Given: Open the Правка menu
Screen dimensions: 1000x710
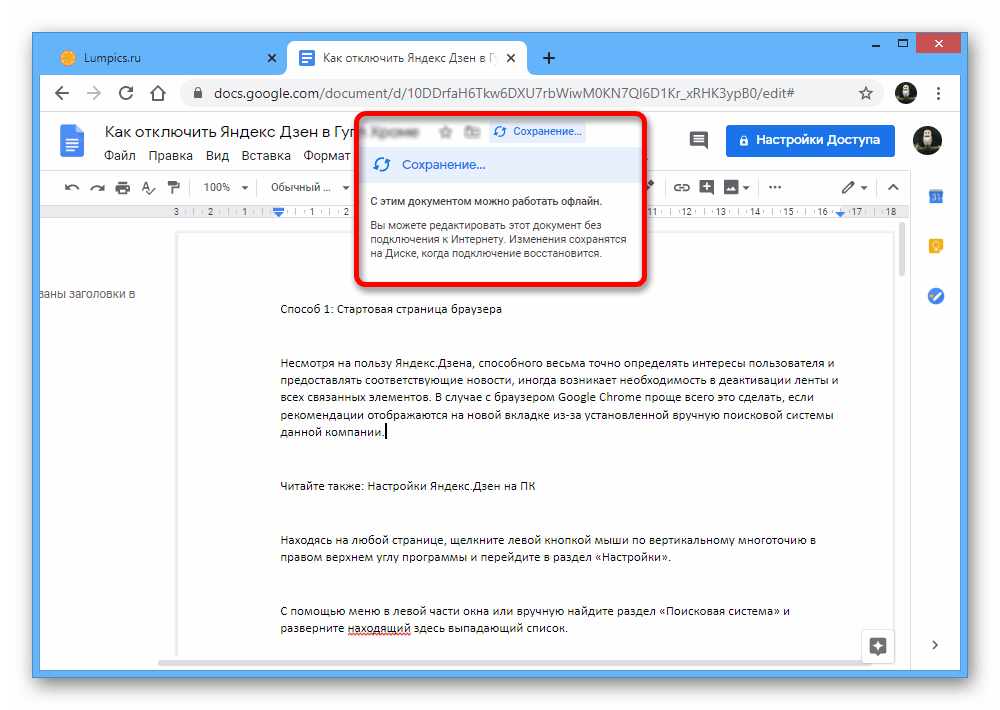Looking at the screenshot, I should (170, 156).
